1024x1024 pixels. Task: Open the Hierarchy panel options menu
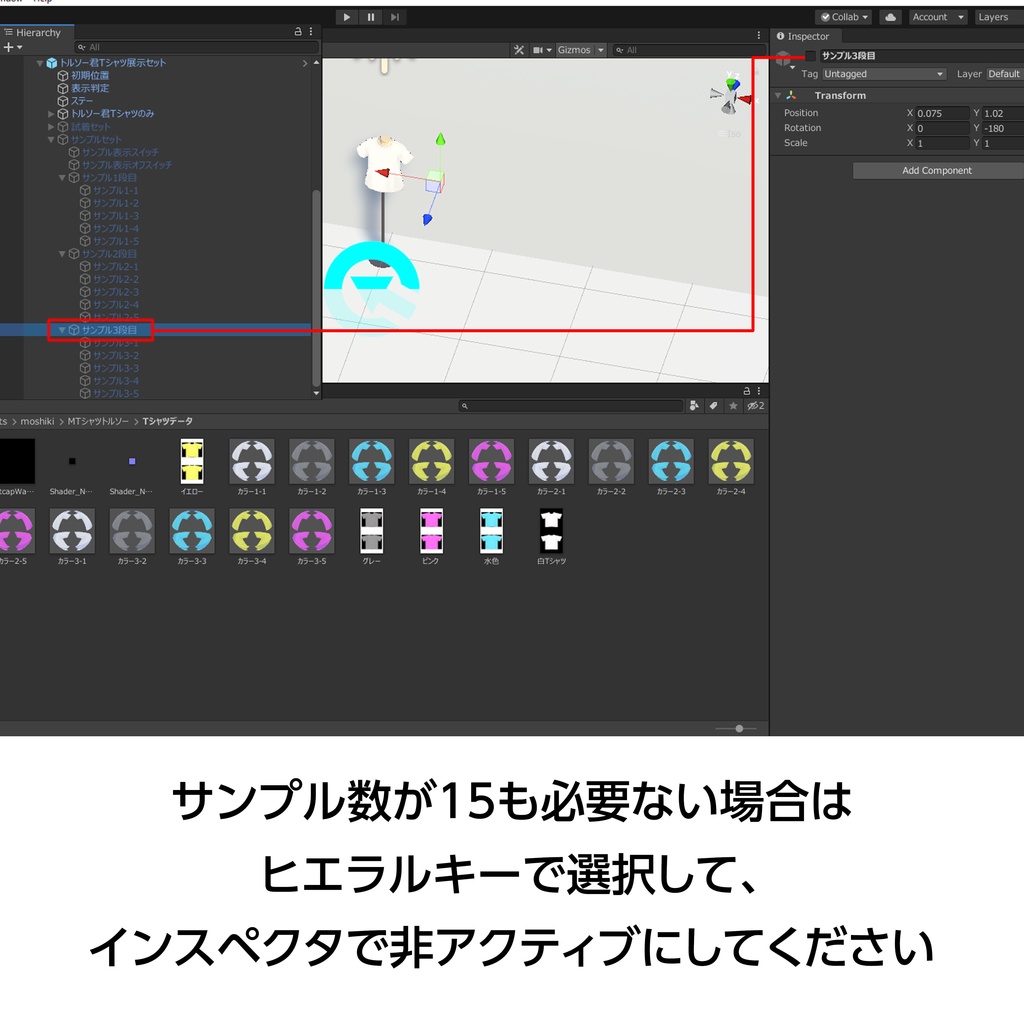[x=311, y=31]
